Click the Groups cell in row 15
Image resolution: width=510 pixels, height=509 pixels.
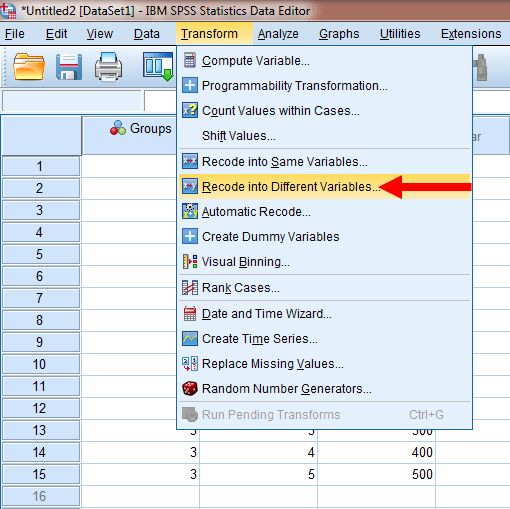point(141,474)
